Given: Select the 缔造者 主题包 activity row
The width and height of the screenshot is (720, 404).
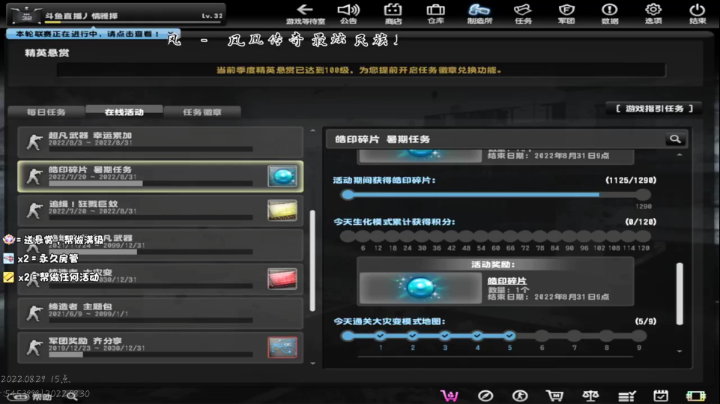Looking at the screenshot, I should [160, 313].
